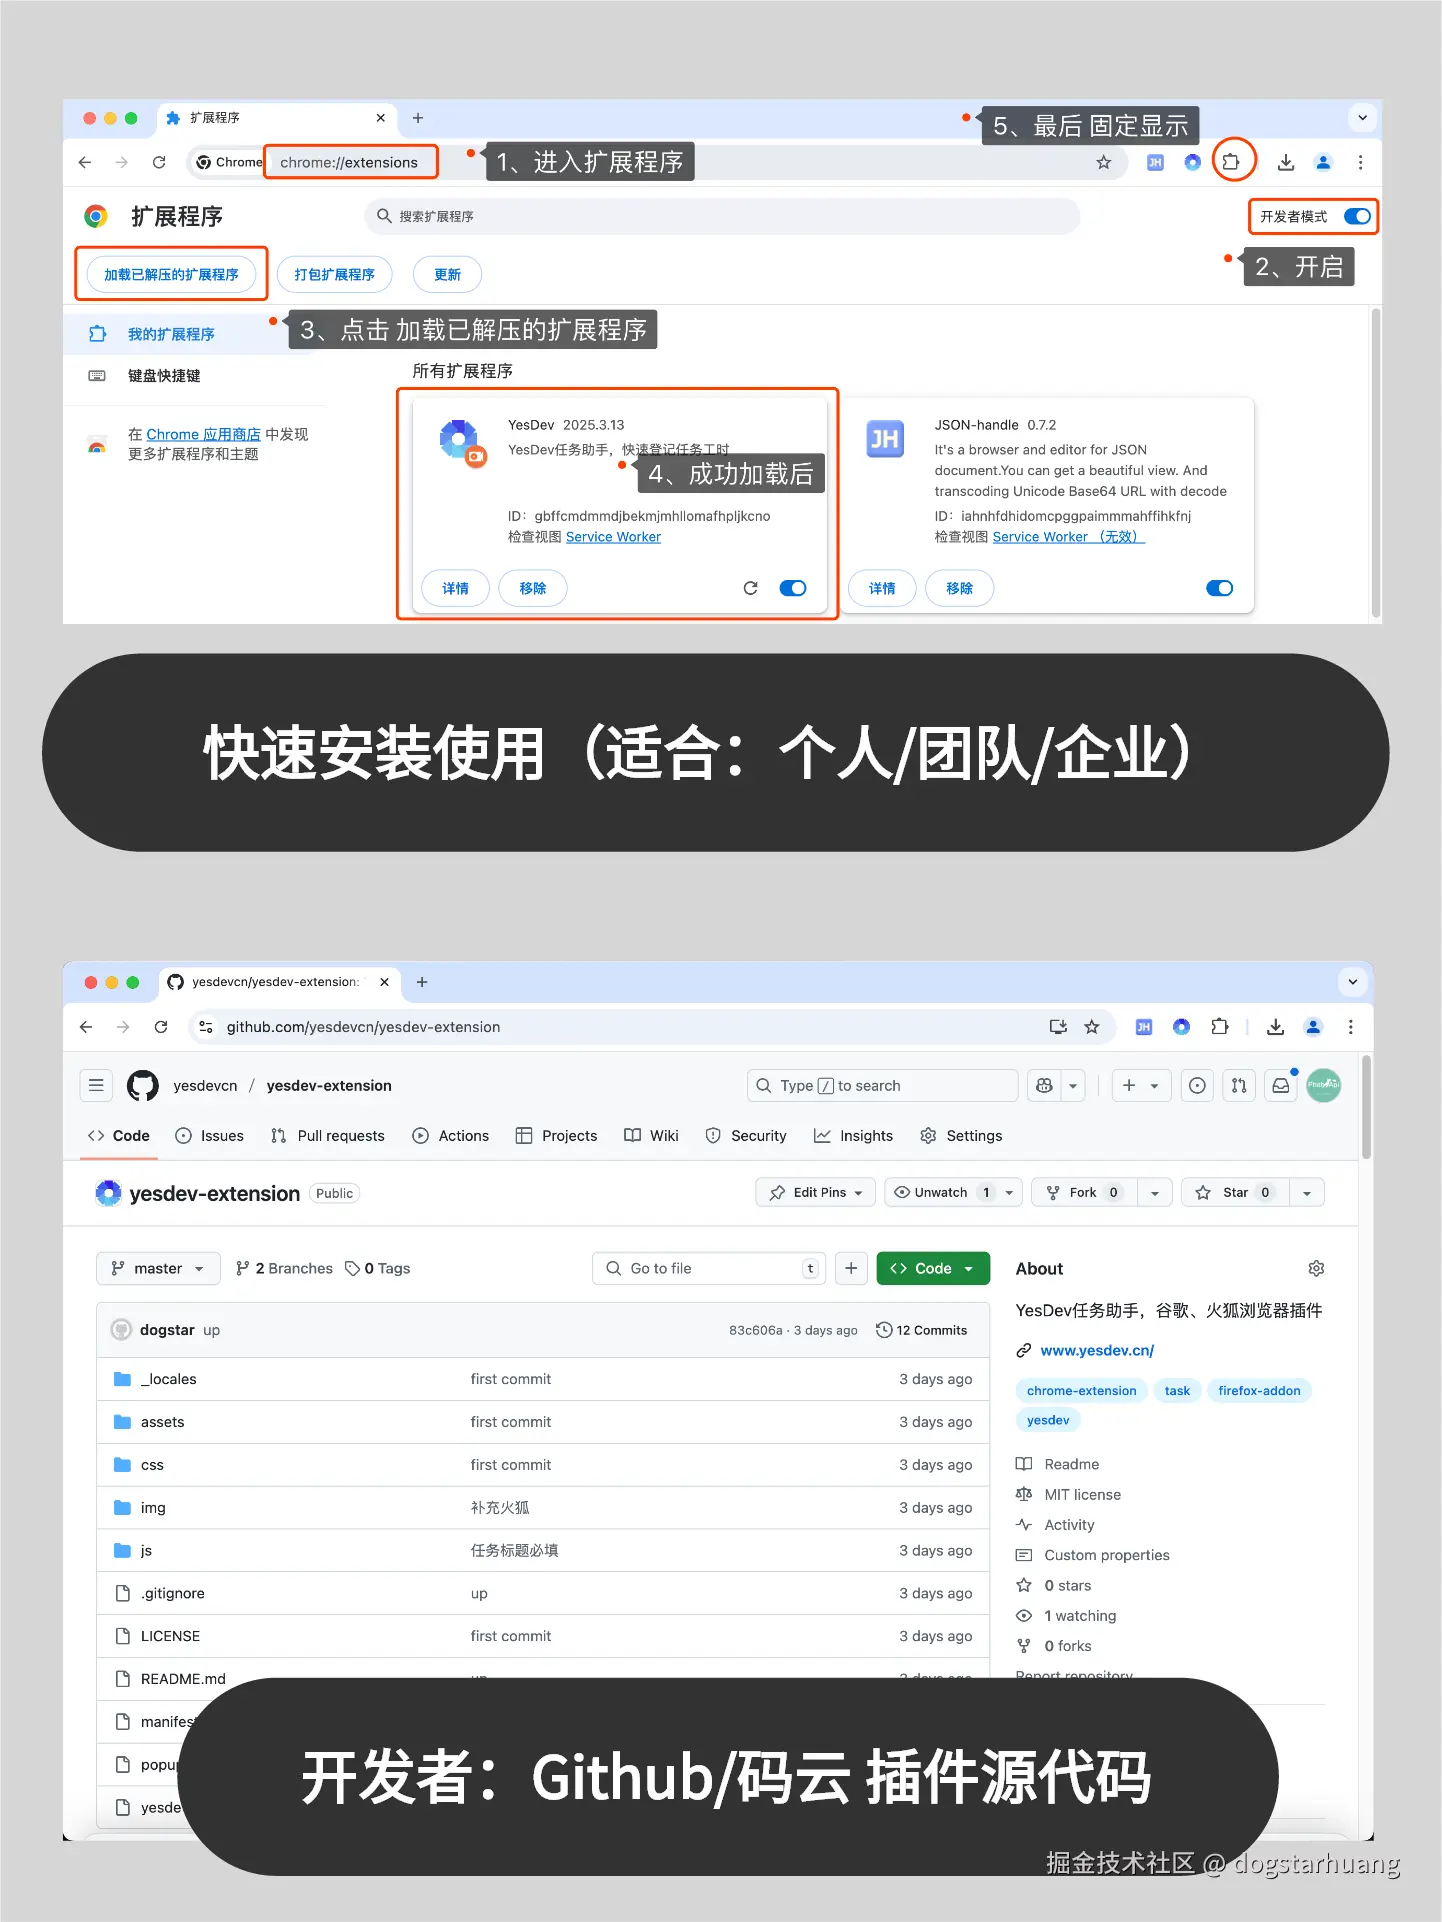Viewport: 1442px width, 1922px height.
Task: Disable the YesDev extension toggle
Action: 793,588
